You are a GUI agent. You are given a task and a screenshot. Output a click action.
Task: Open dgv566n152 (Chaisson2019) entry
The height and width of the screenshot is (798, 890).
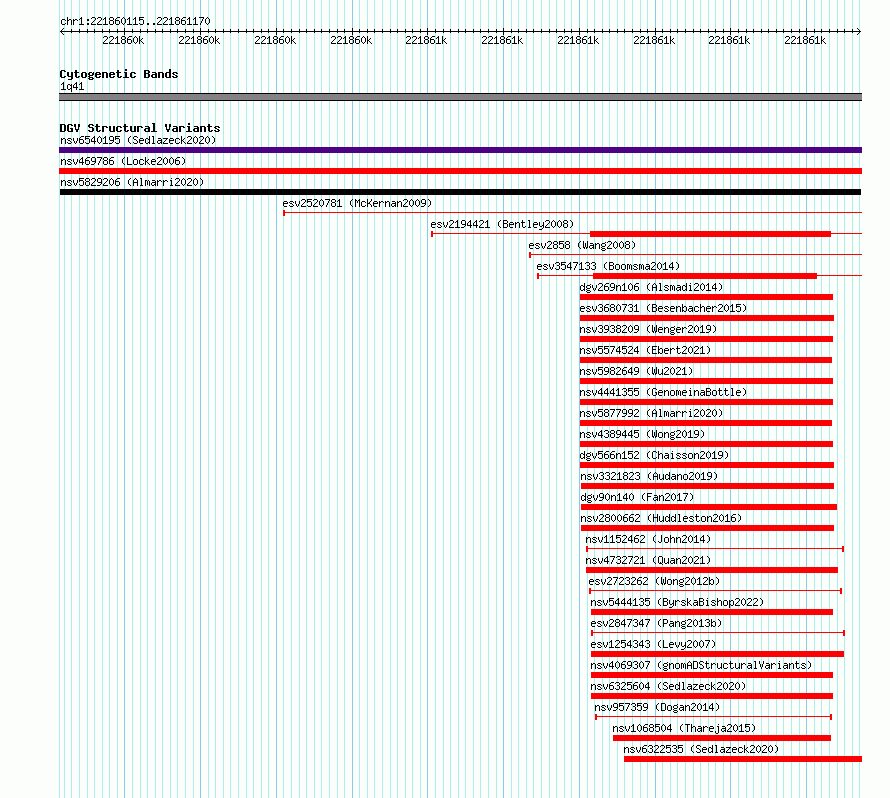(x=654, y=455)
